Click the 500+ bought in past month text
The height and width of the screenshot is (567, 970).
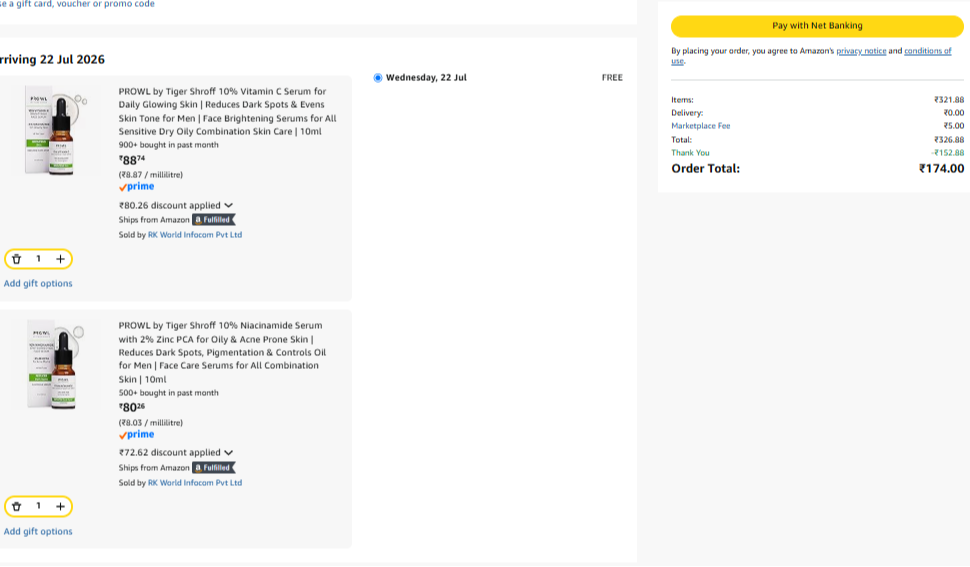[x=168, y=393]
